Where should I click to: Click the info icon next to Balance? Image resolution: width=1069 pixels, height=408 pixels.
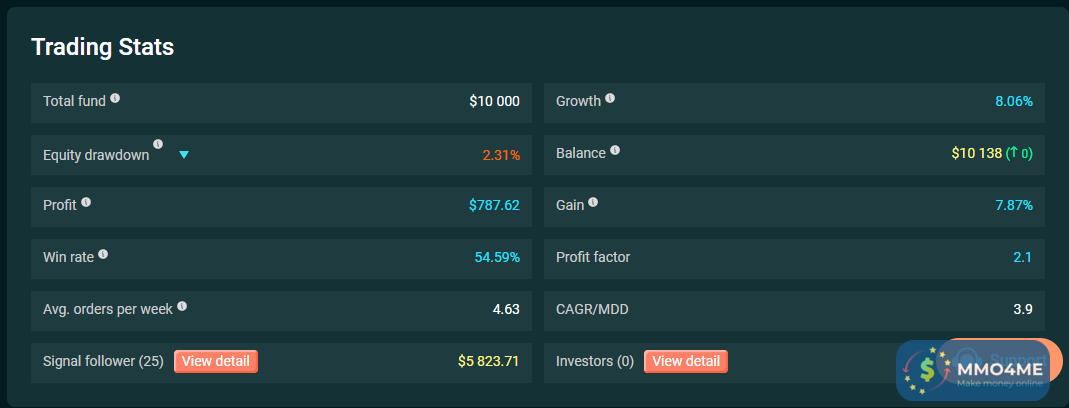point(615,150)
